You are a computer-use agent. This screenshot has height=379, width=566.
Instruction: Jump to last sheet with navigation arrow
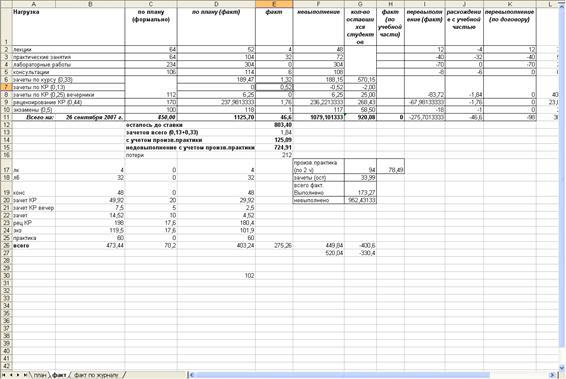(25, 375)
